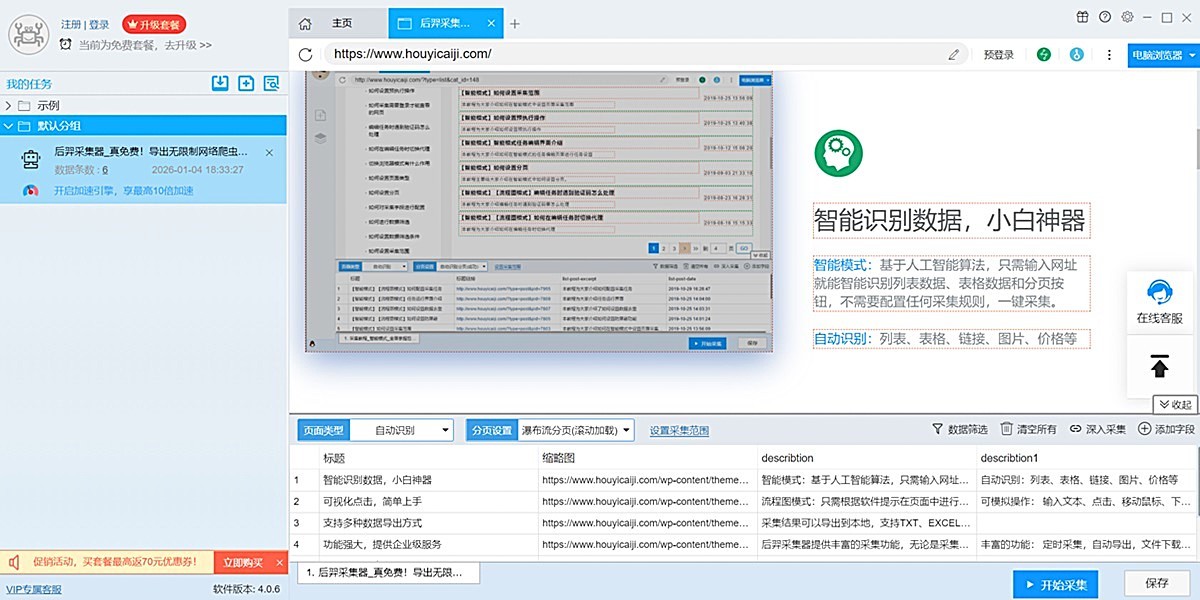
Task: Click the 设置采集范围 link
Action: click(679, 431)
